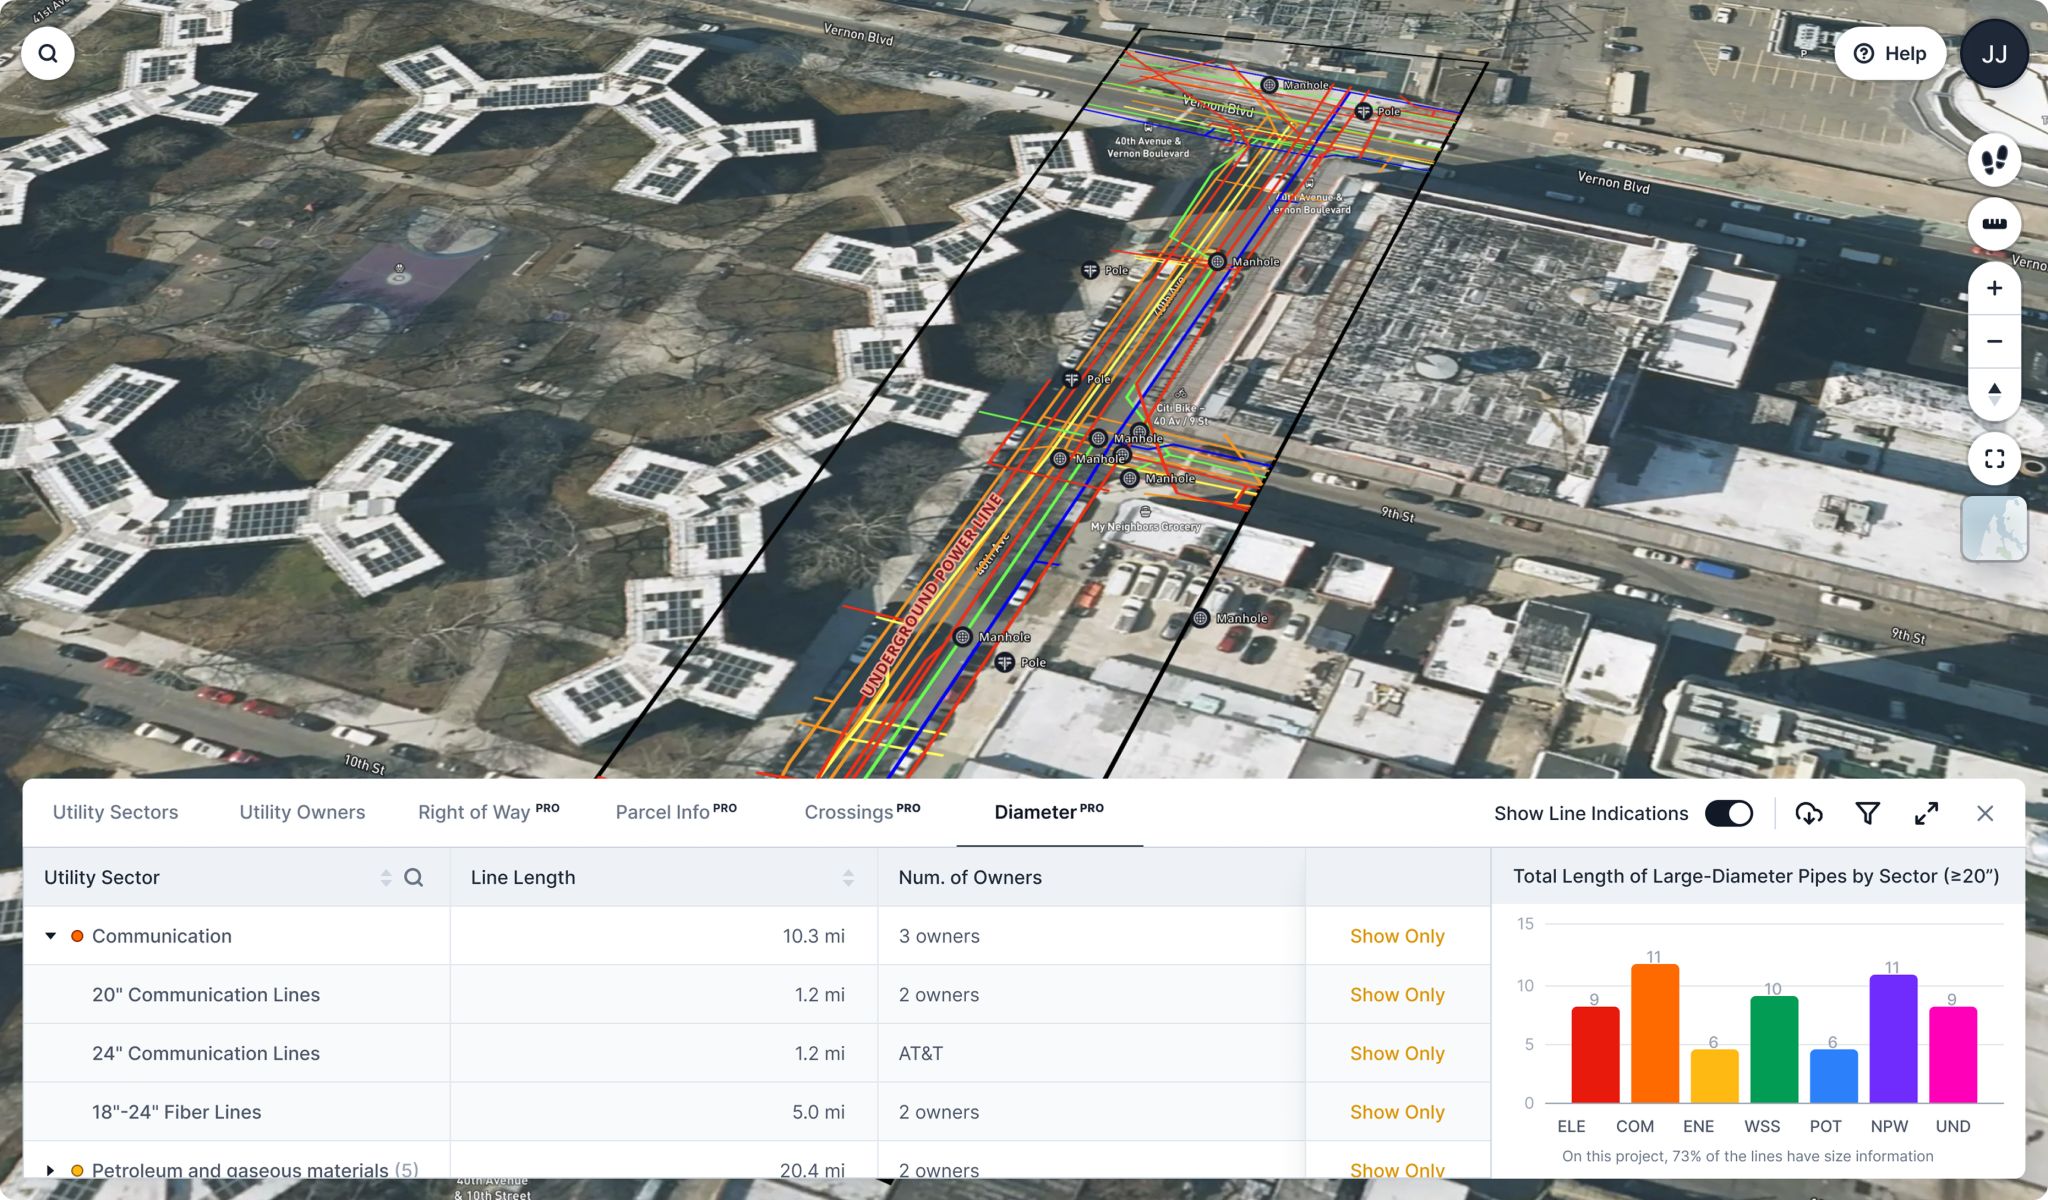Download the diameter table data

1808,813
